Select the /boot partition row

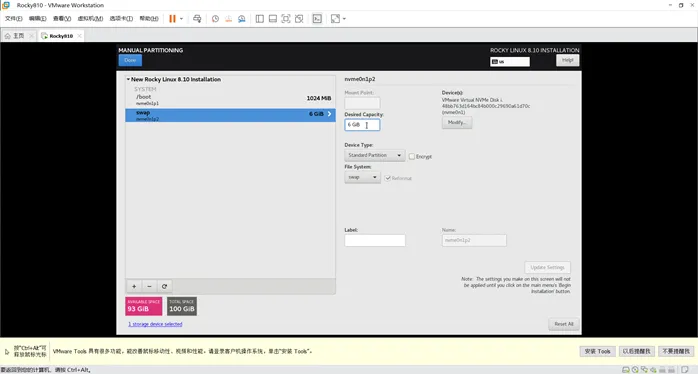coord(230,99)
